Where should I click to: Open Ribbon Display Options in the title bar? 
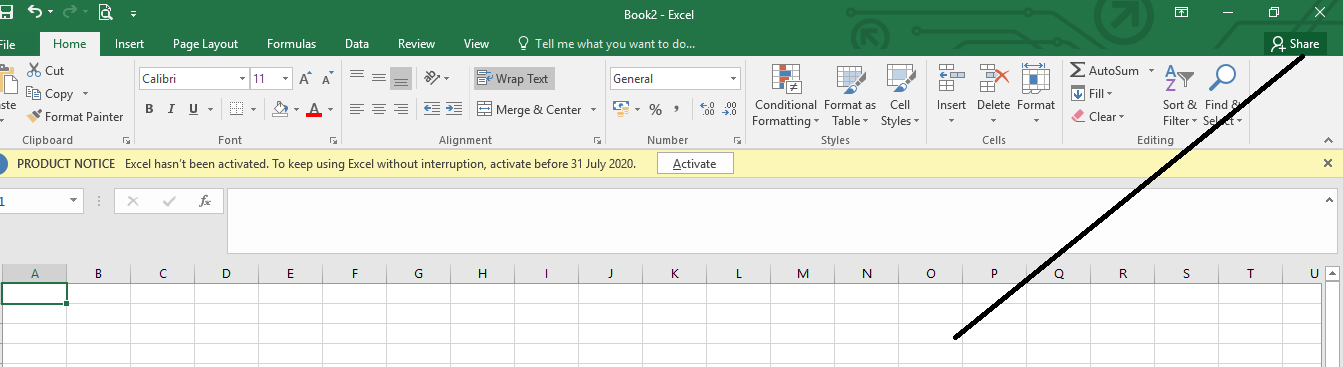[1181, 13]
